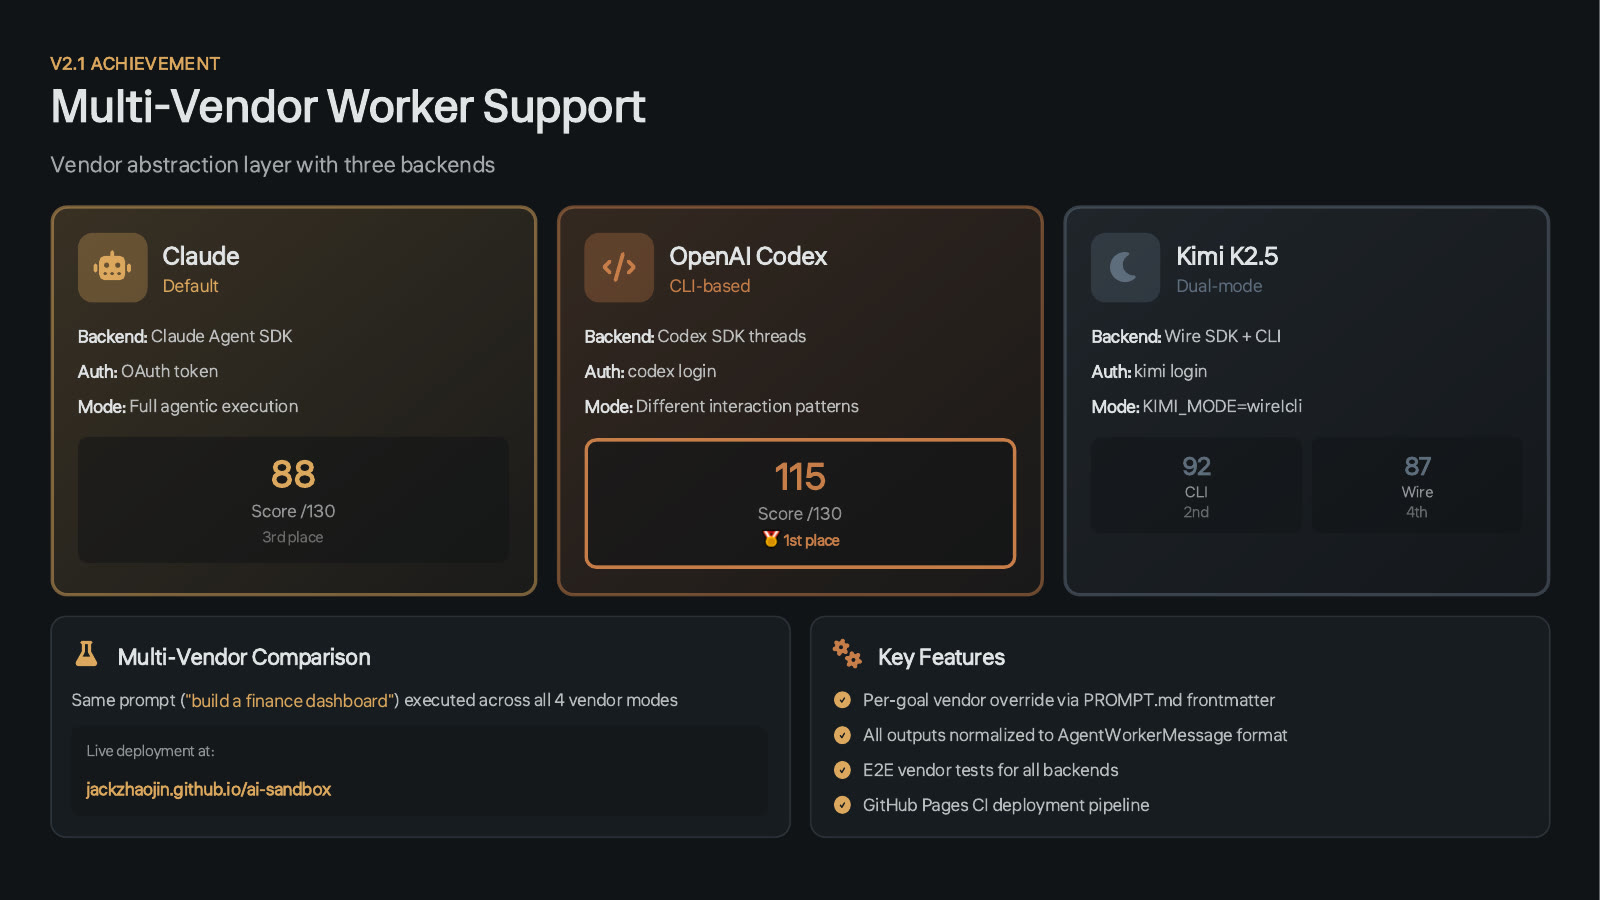The width and height of the screenshot is (1600, 900).
Task: Click Backend: Claude Agent SDK line
Action: click(185, 336)
